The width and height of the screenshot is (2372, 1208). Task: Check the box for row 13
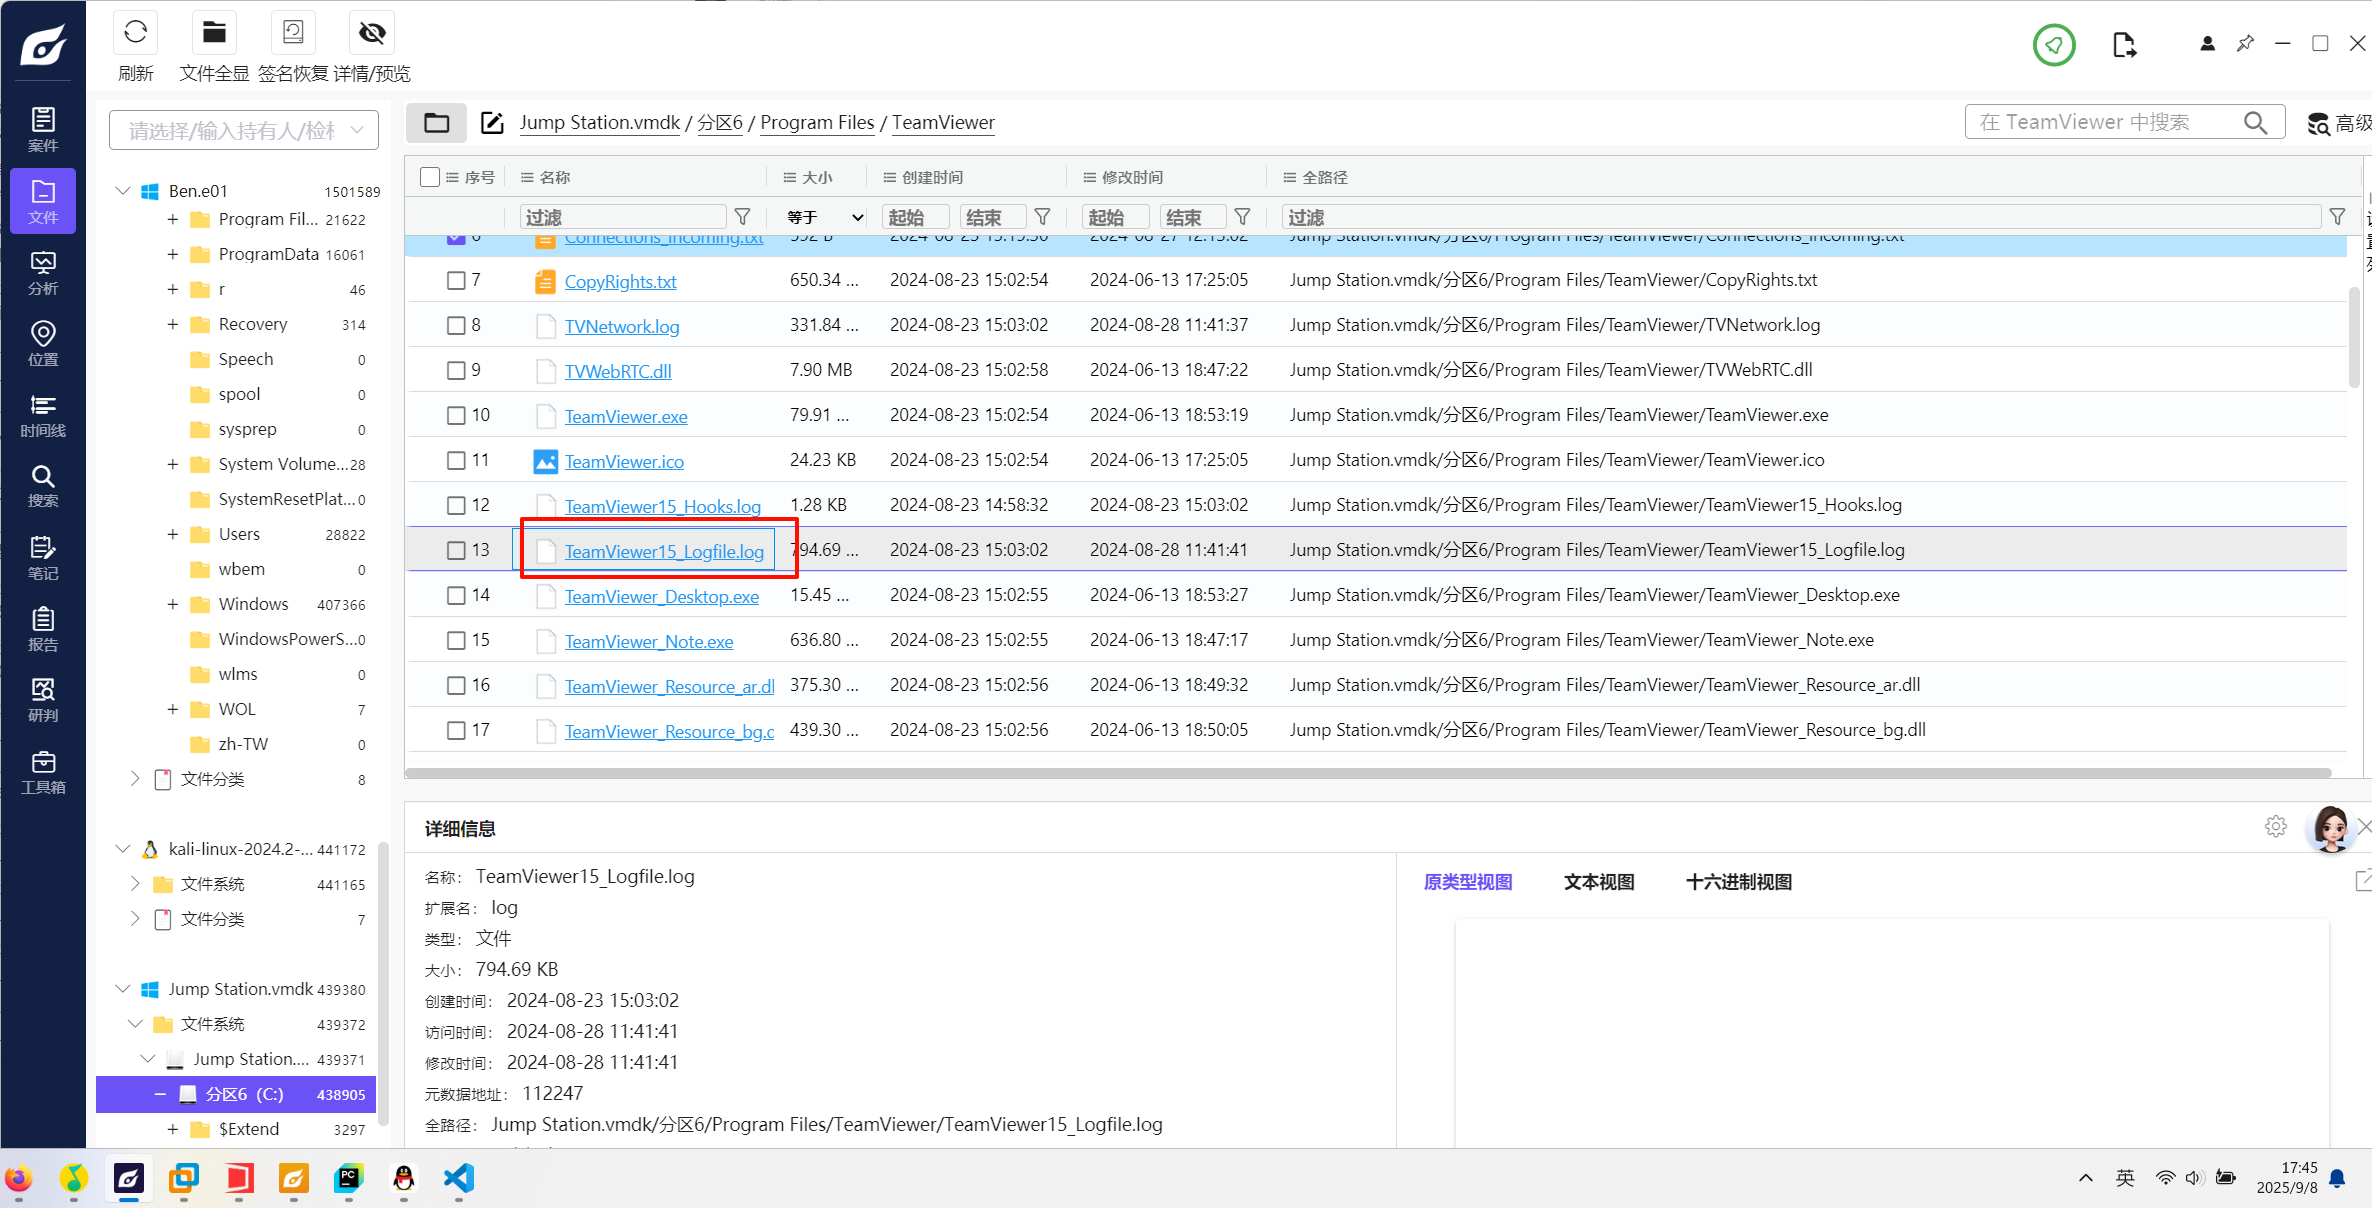pyautogui.click(x=456, y=550)
